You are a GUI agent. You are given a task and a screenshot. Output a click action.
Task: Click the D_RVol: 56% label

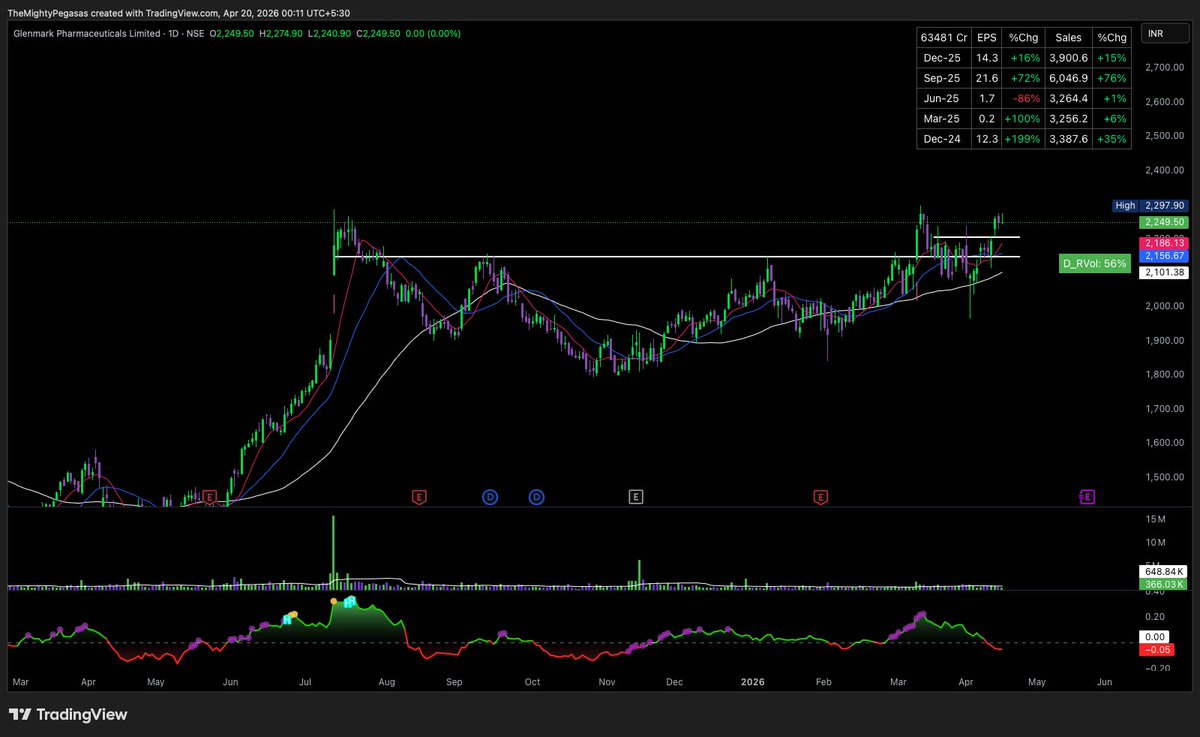point(1094,264)
